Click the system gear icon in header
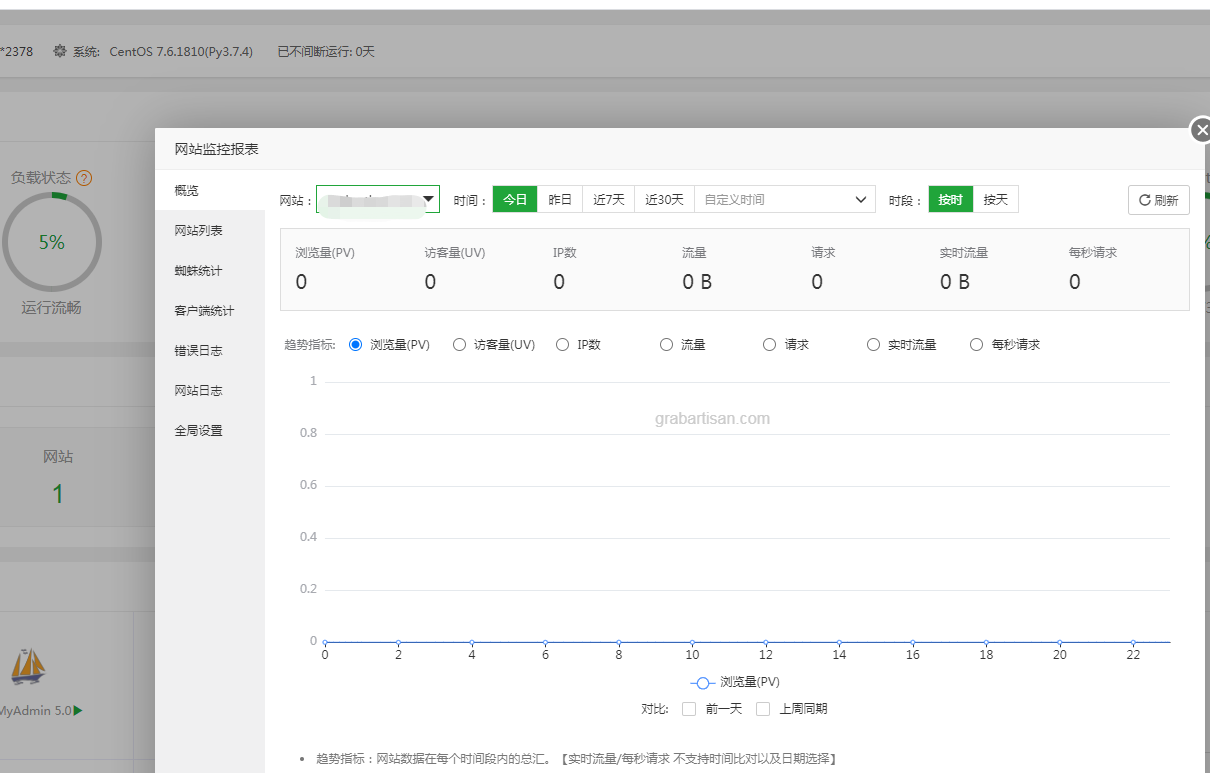The width and height of the screenshot is (1210, 773). [60, 51]
